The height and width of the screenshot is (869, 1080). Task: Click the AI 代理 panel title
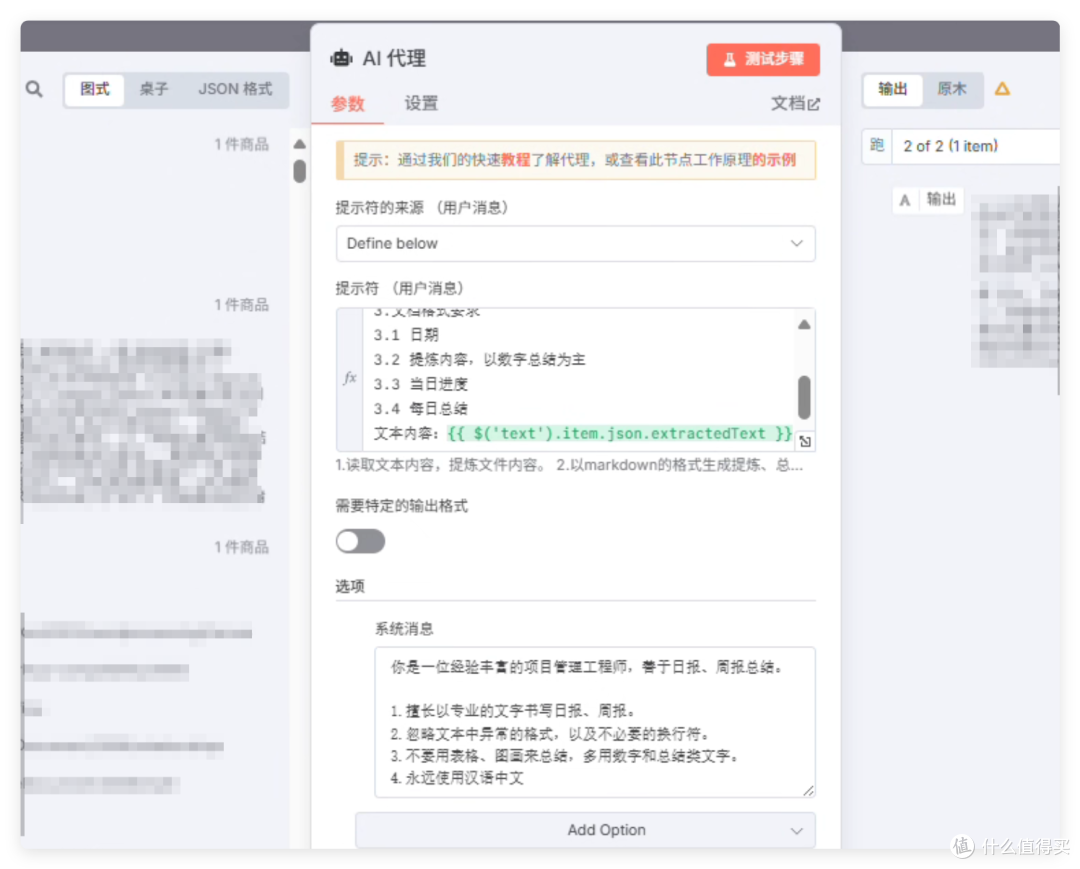(x=394, y=59)
